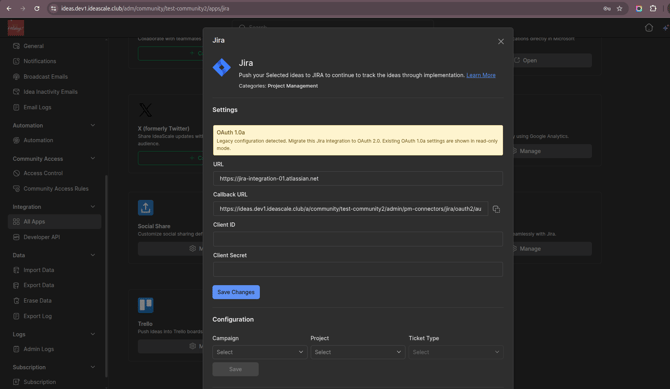
Task: Click the home icon in top bar
Action: 649,28
